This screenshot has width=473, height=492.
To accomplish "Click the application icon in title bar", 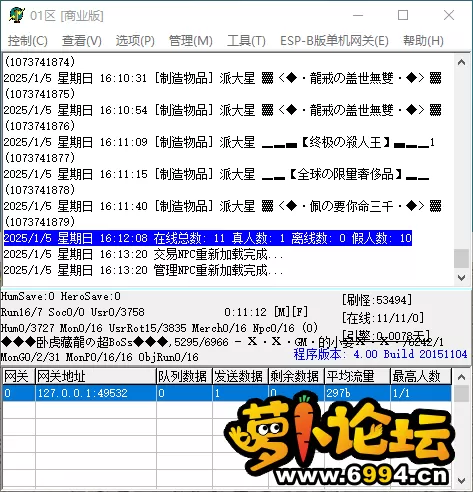I will coord(16,15).
